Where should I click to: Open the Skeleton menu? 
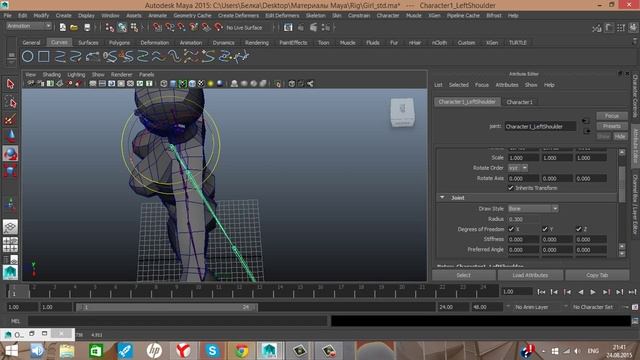pyautogui.click(x=316, y=16)
